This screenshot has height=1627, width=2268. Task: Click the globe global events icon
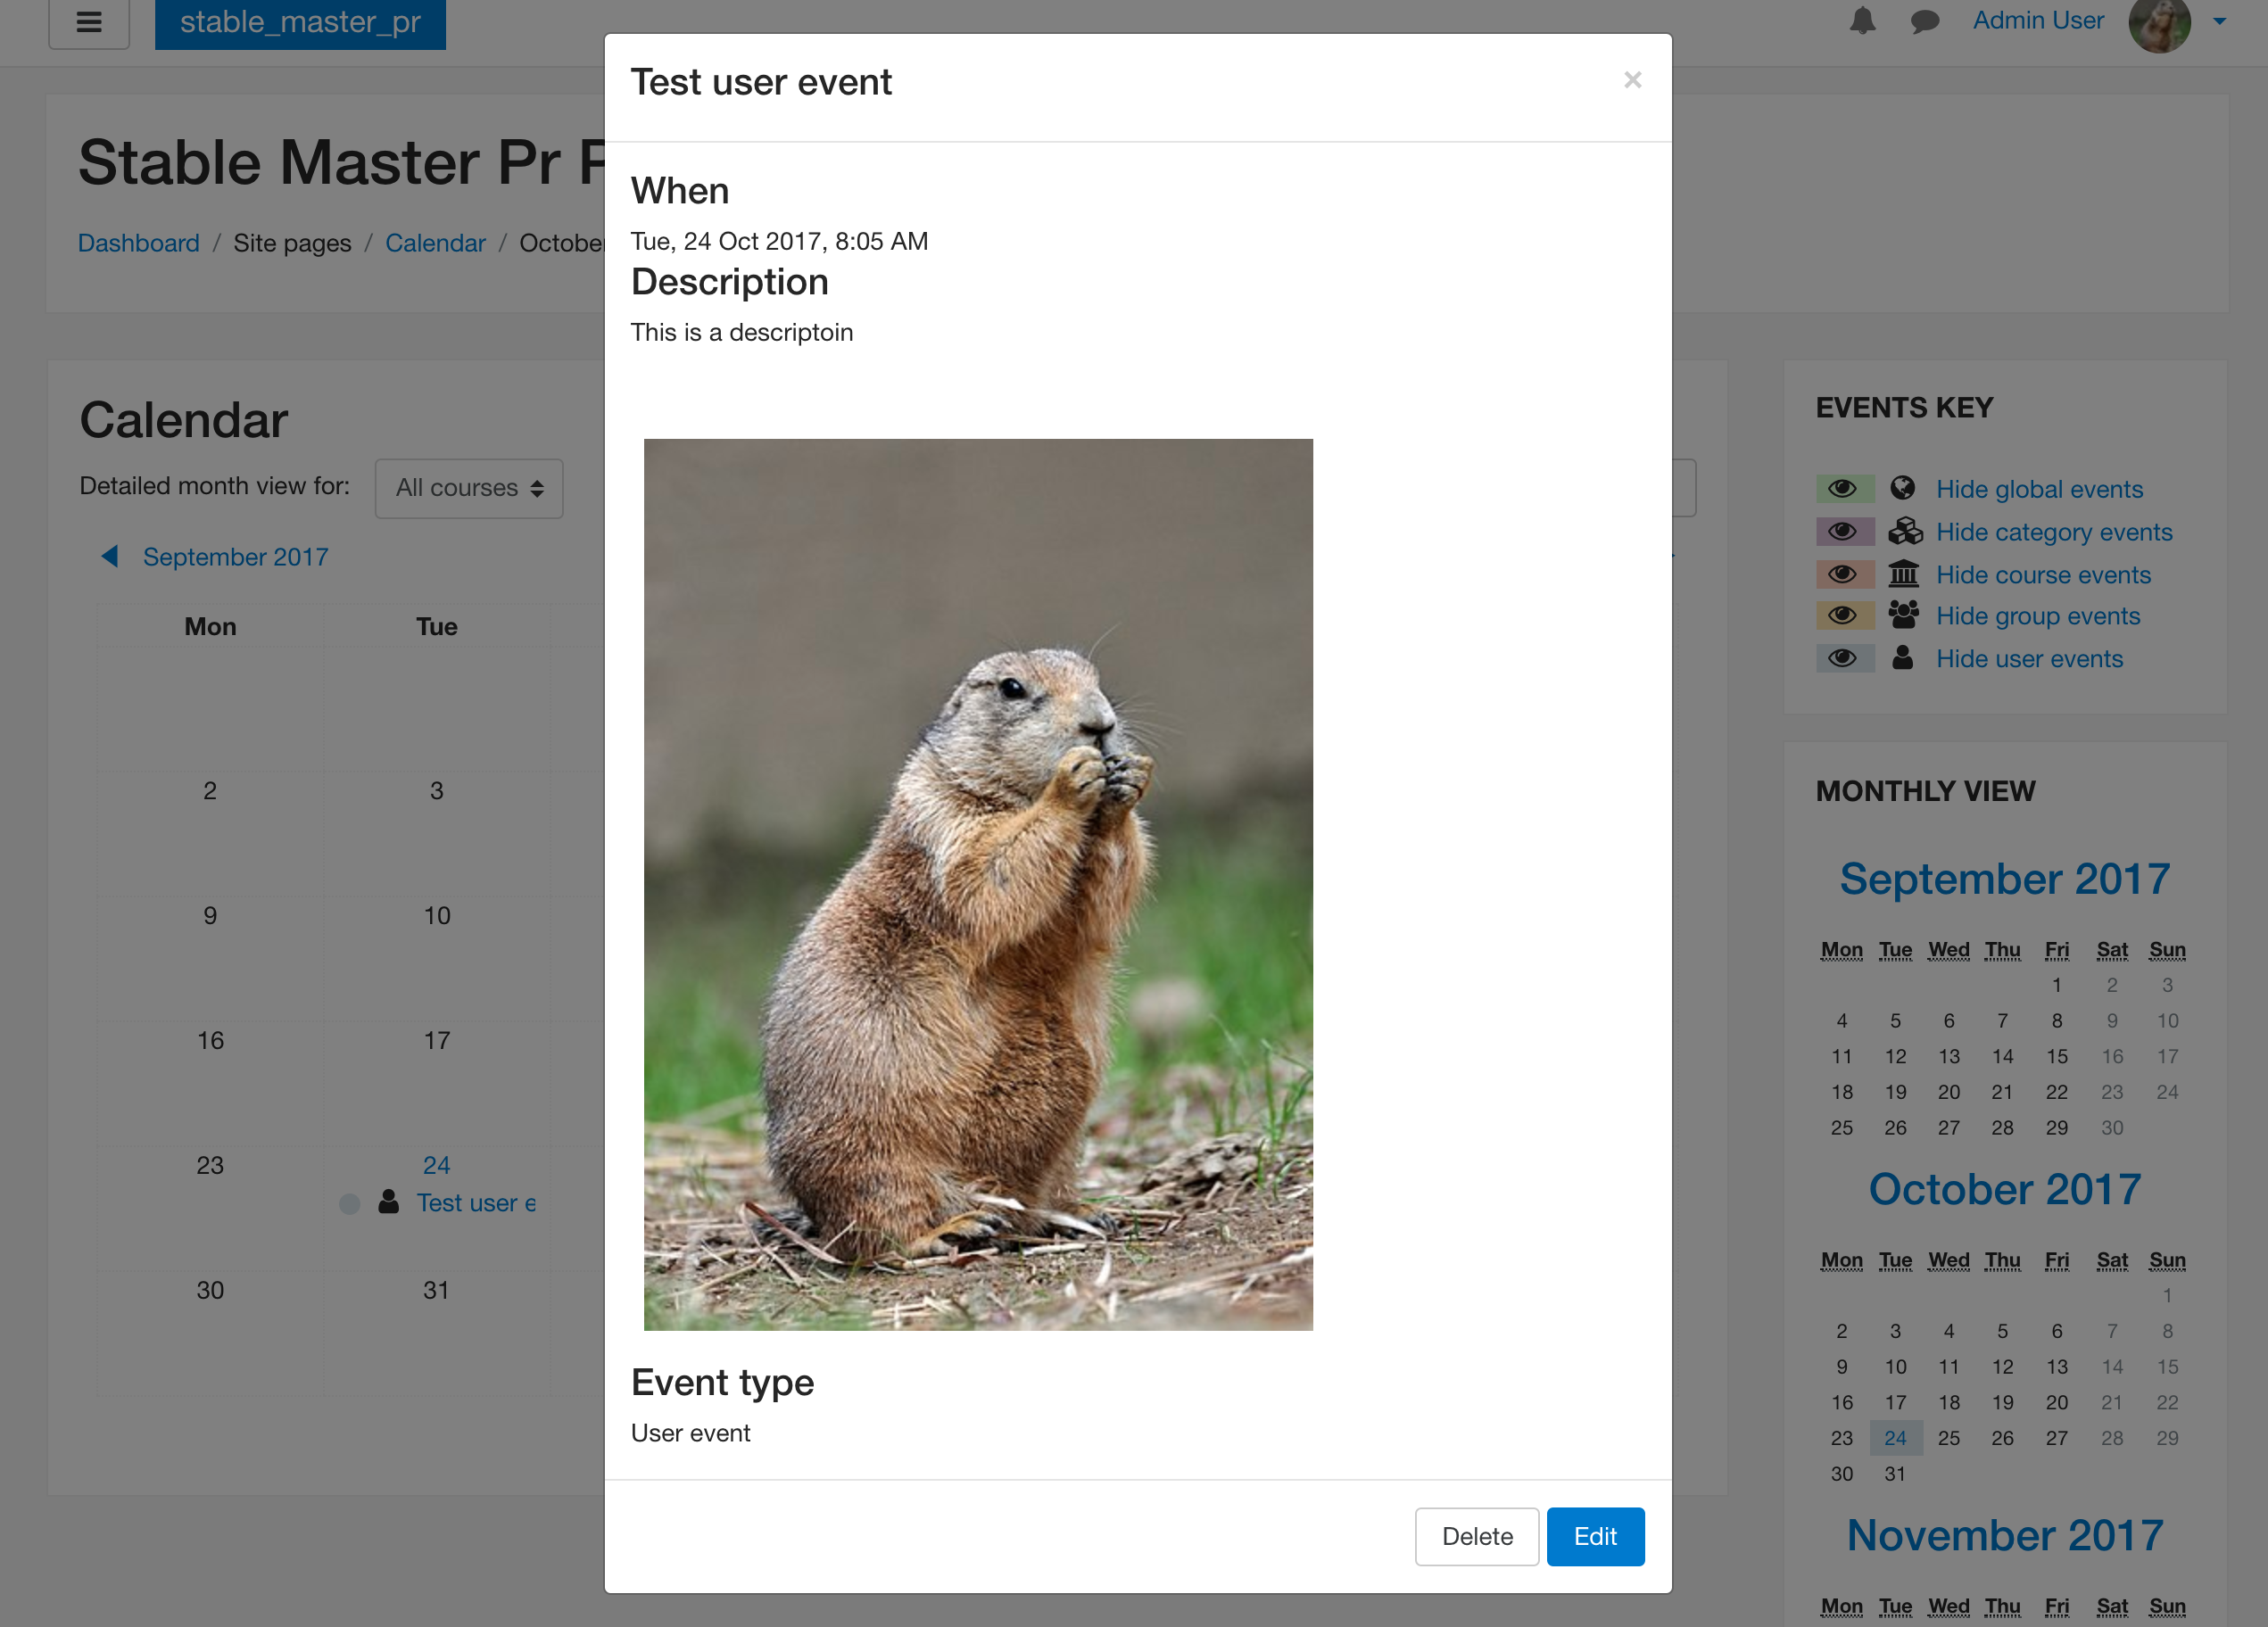pos(1903,488)
